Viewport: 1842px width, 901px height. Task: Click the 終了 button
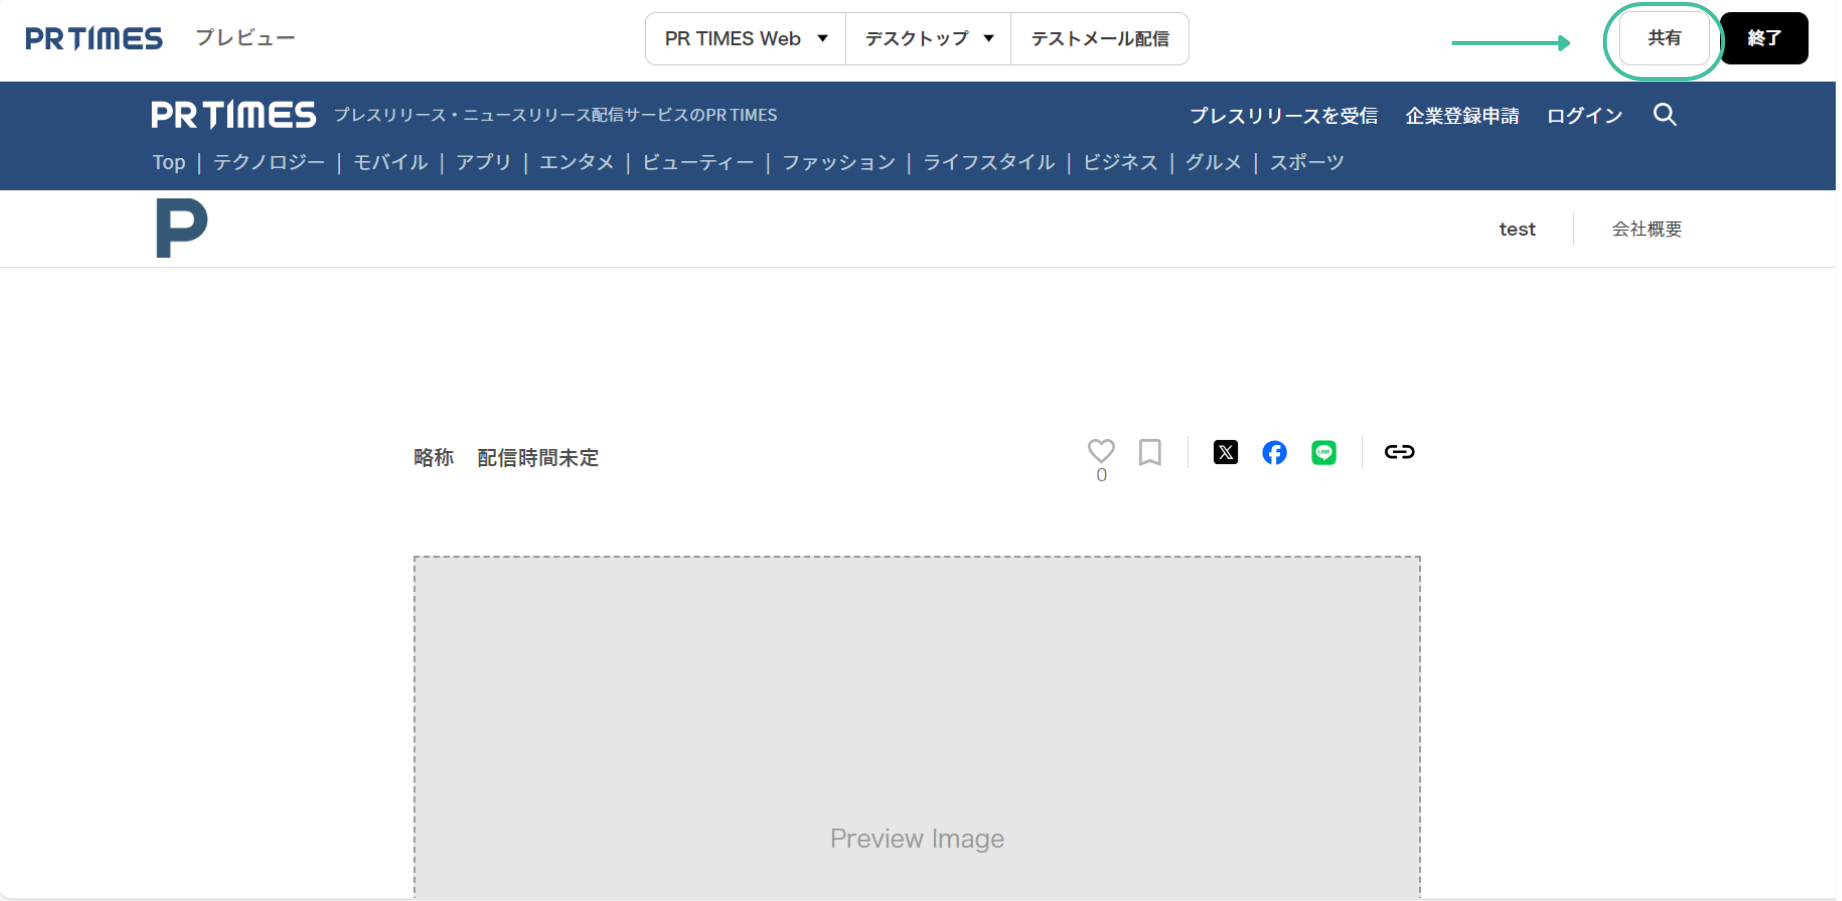click(x=1764, y=38)
